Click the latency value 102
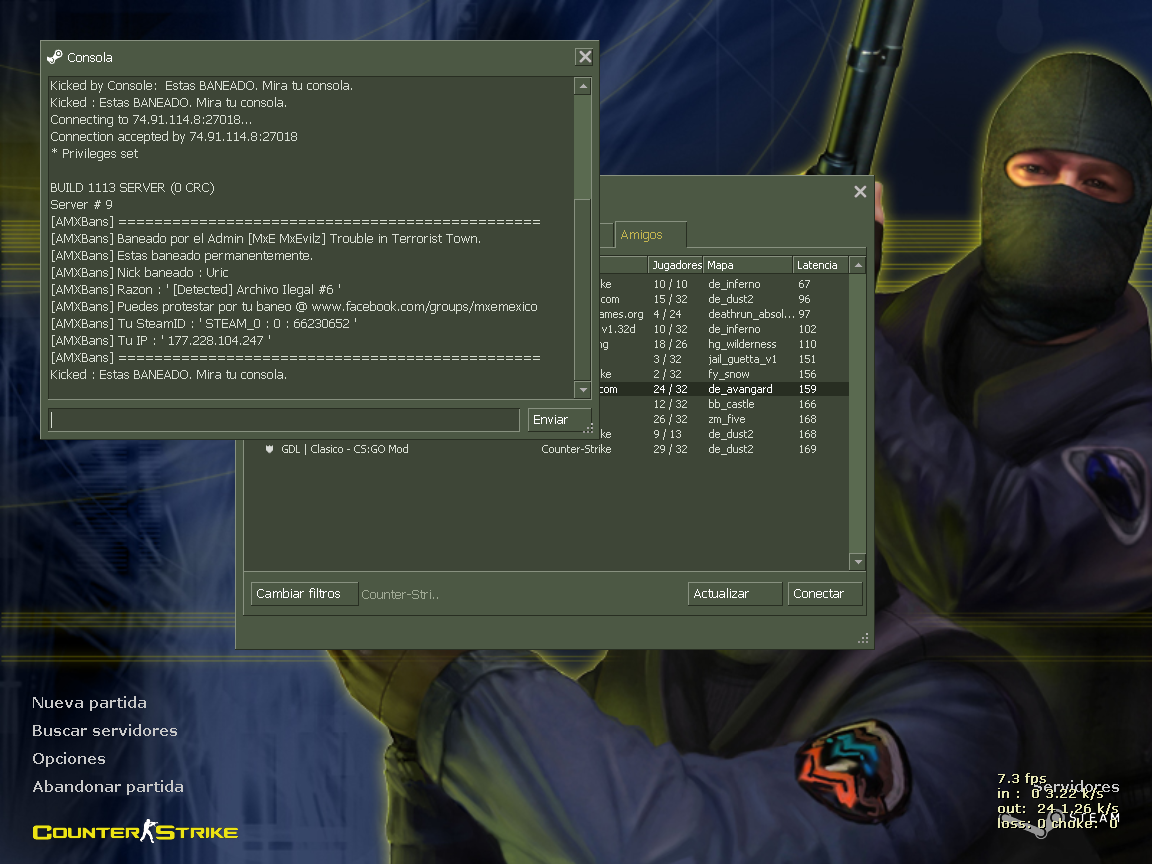Viewport: 1152px width, 864px height. (807, 329)
